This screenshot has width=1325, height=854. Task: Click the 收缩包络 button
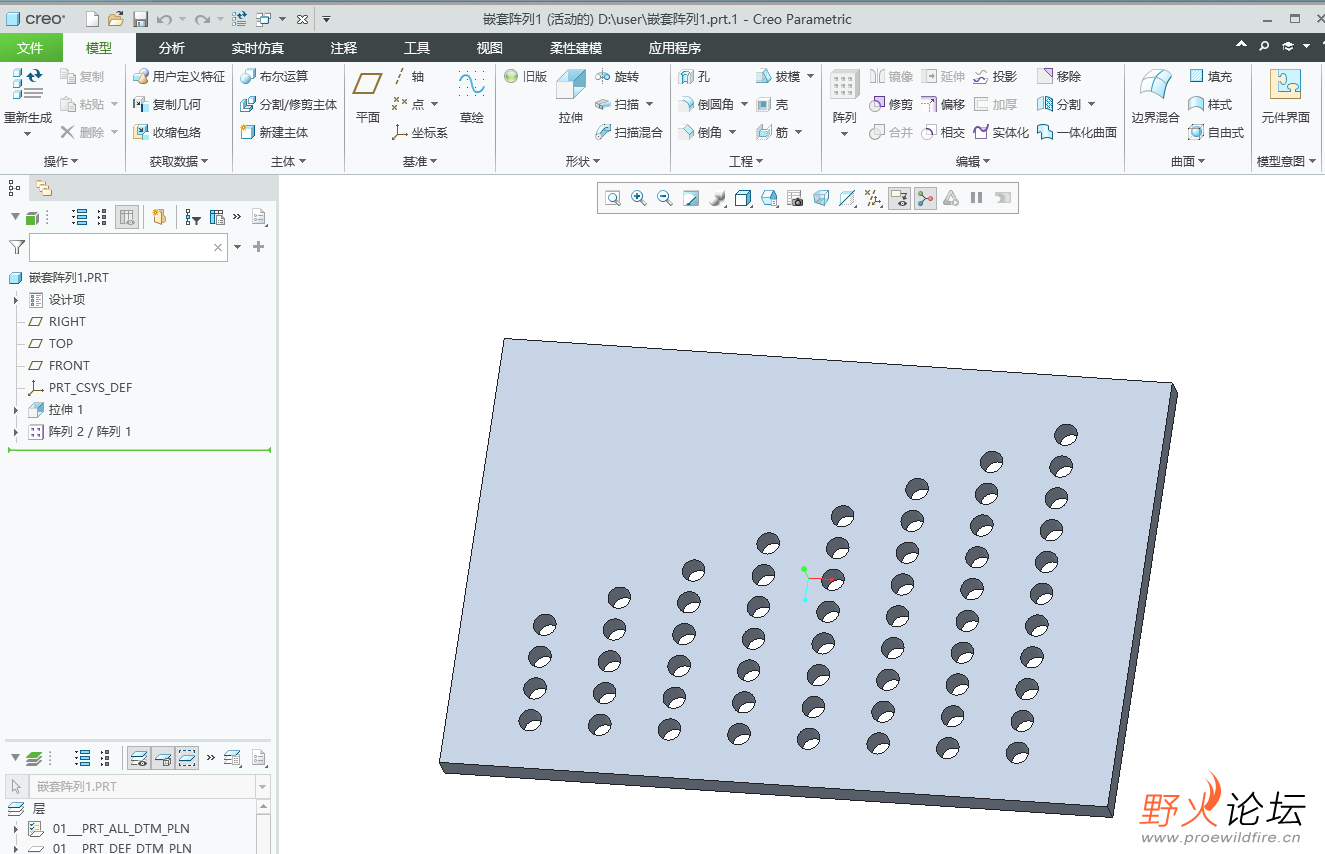pyautogui.click(x=167, y=132)
